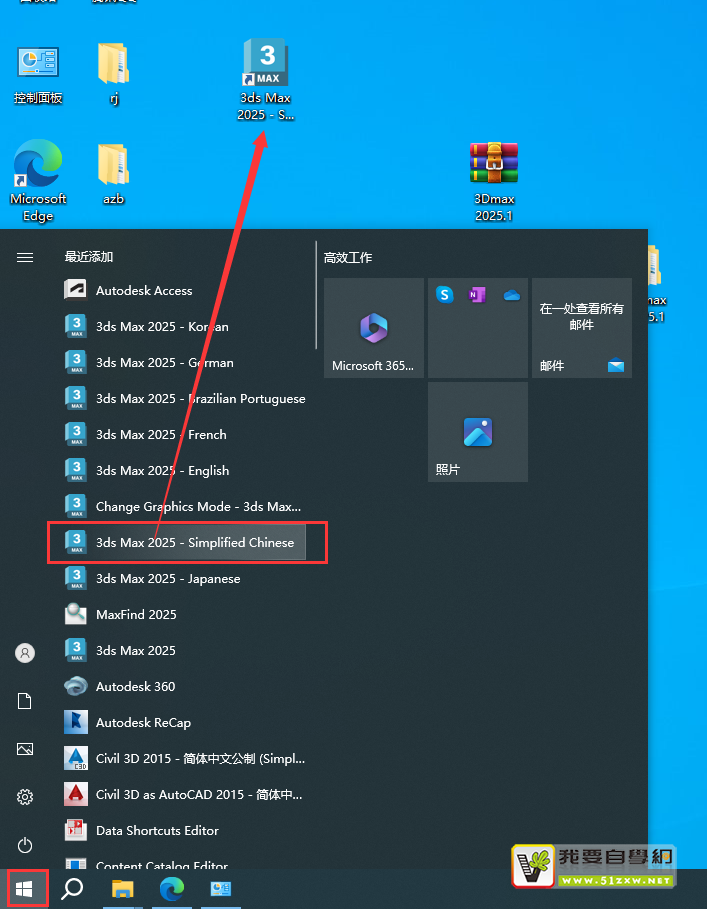Click the Windows Start button
The image size is (707, 909).
tap(27, 888)
